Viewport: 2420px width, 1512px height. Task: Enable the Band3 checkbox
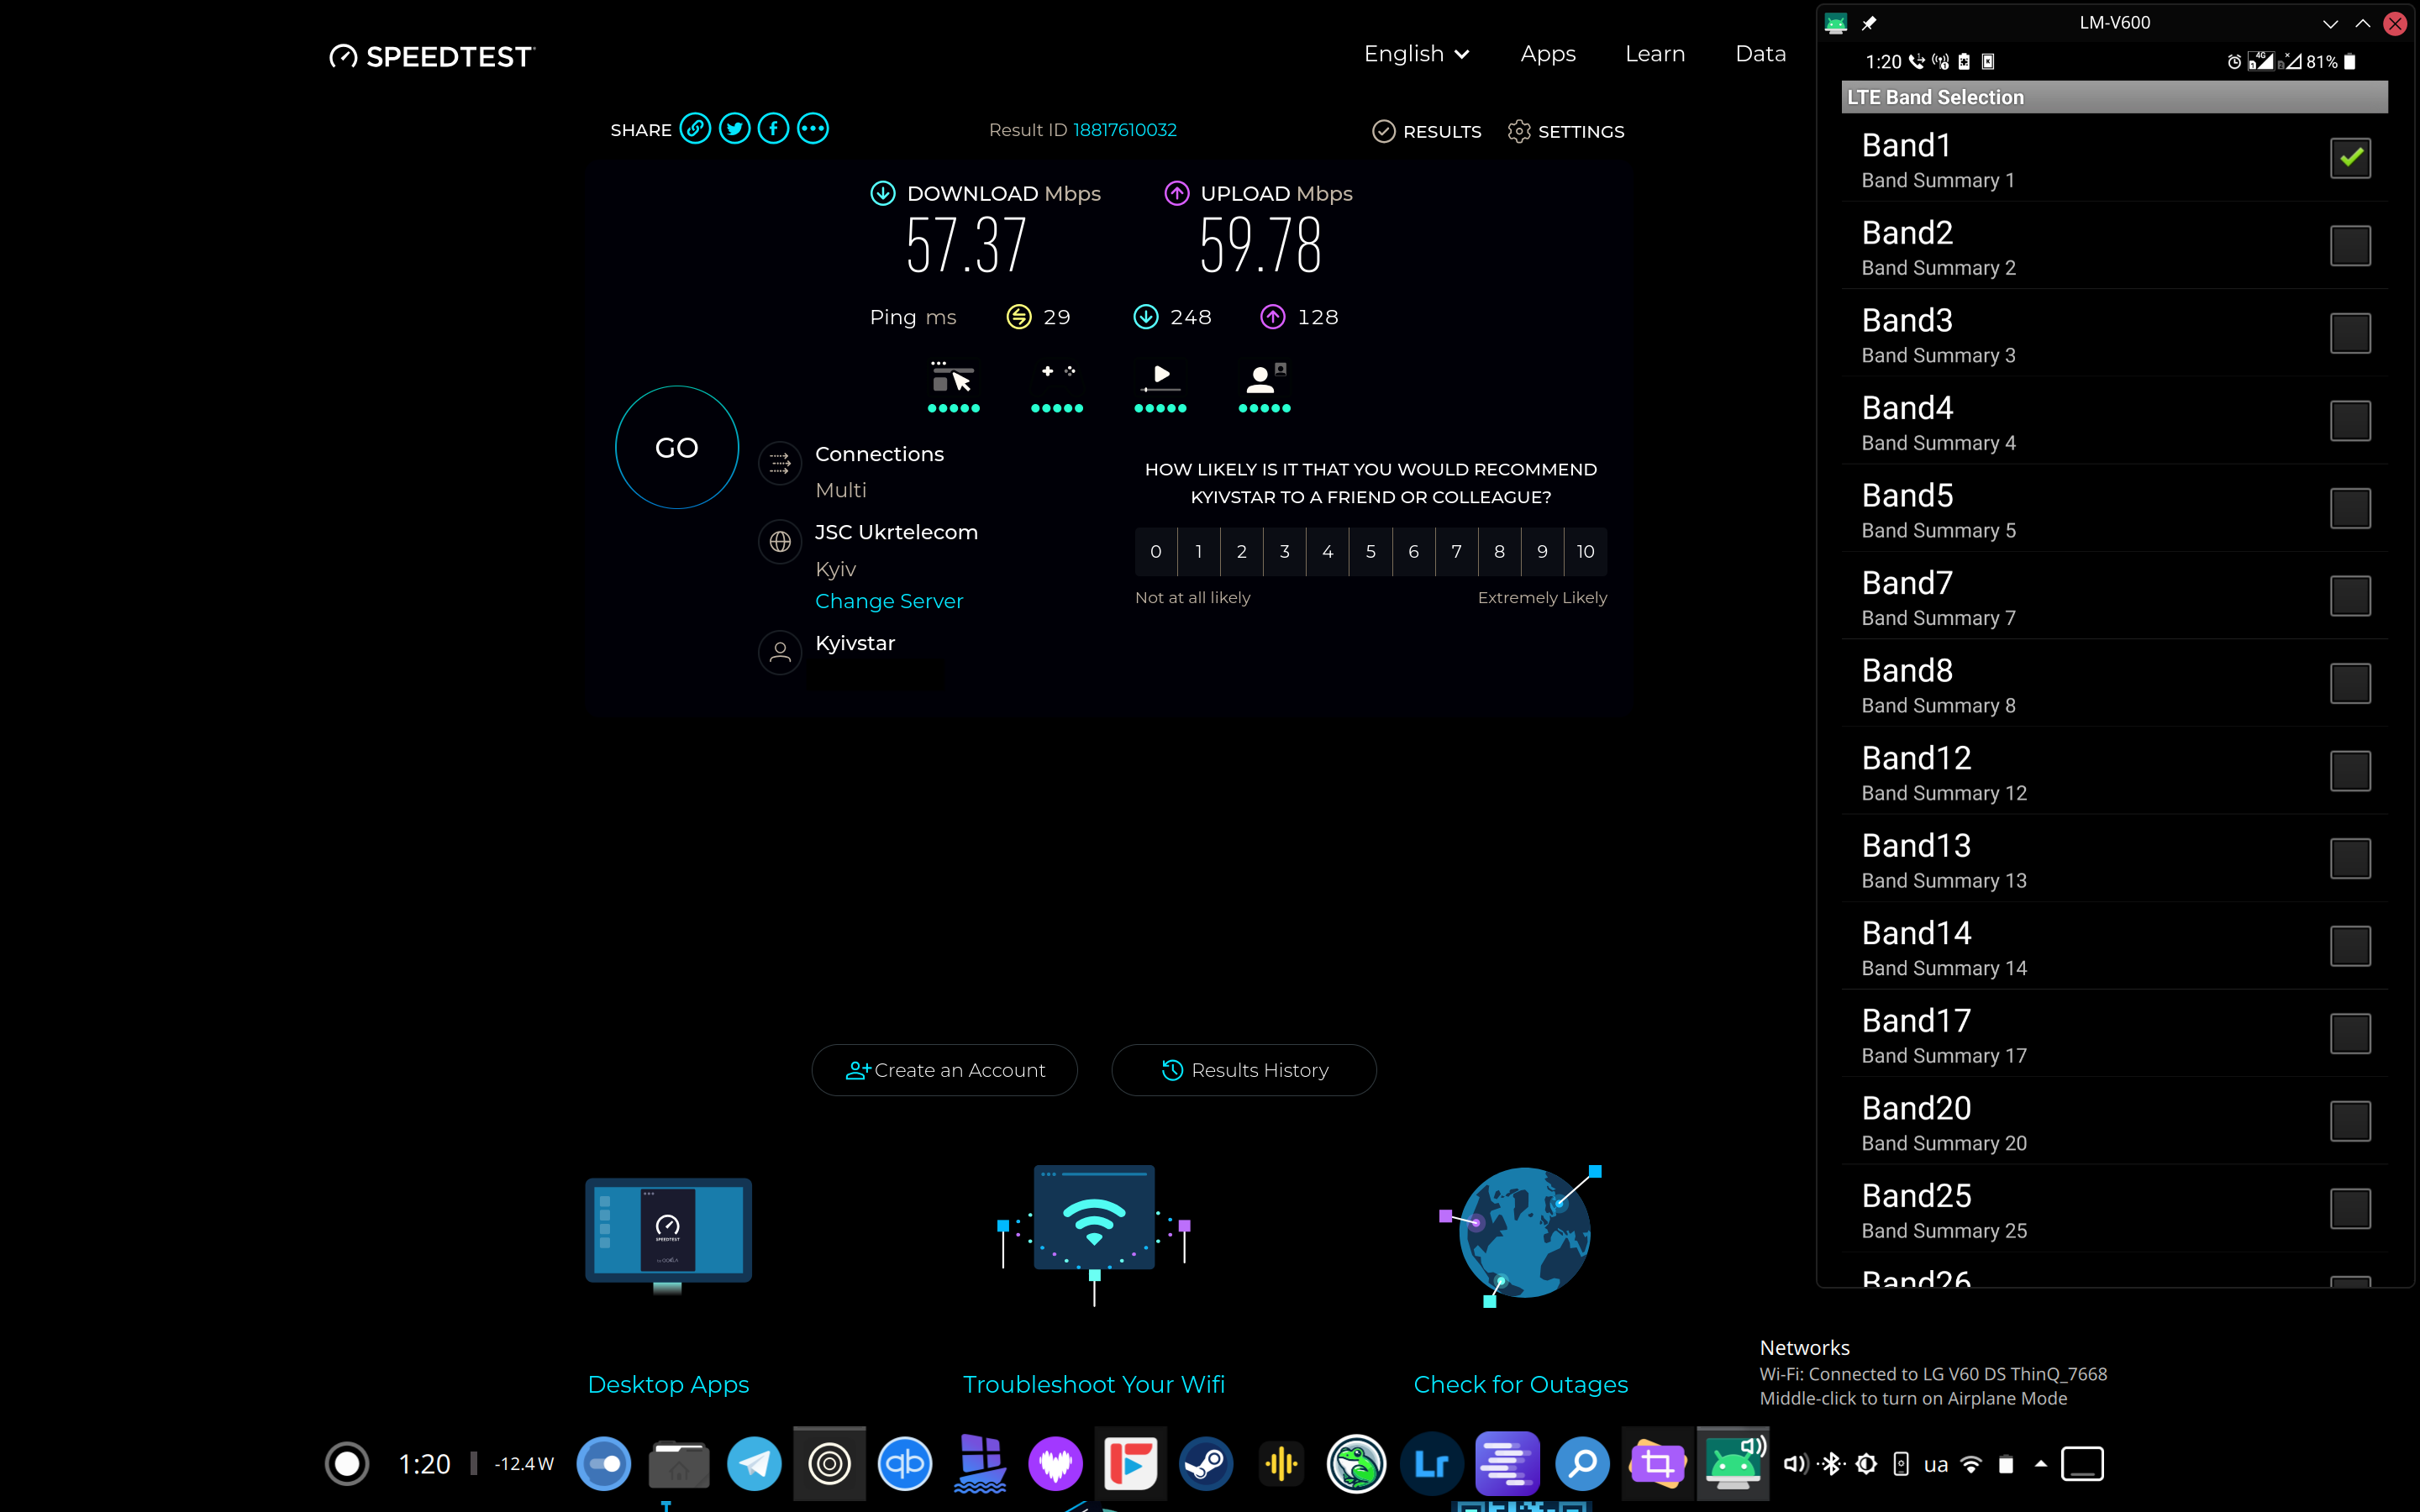pyautogui.click(x=2349, y=333)
